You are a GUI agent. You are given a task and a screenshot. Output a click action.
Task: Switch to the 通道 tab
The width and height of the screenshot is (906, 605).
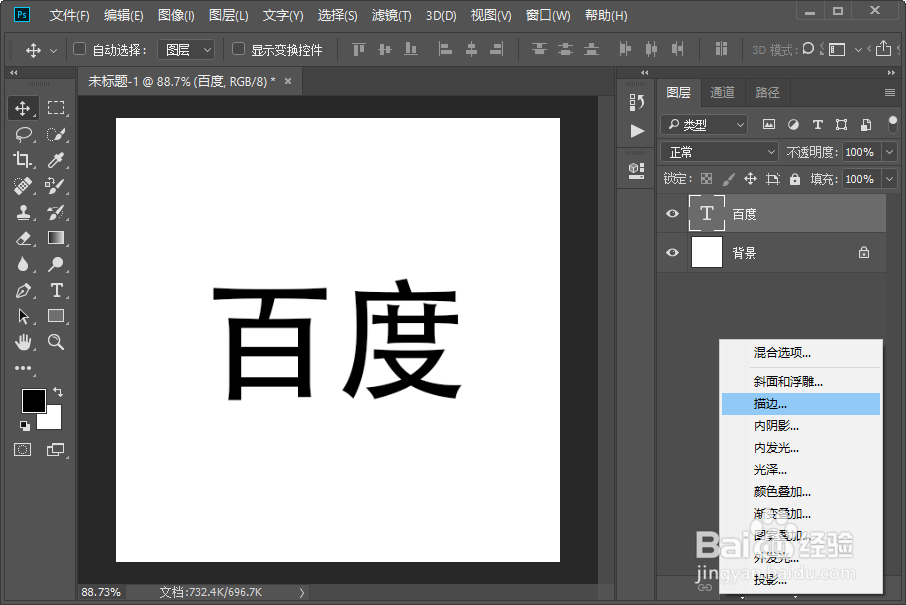[x=722, y=92]
